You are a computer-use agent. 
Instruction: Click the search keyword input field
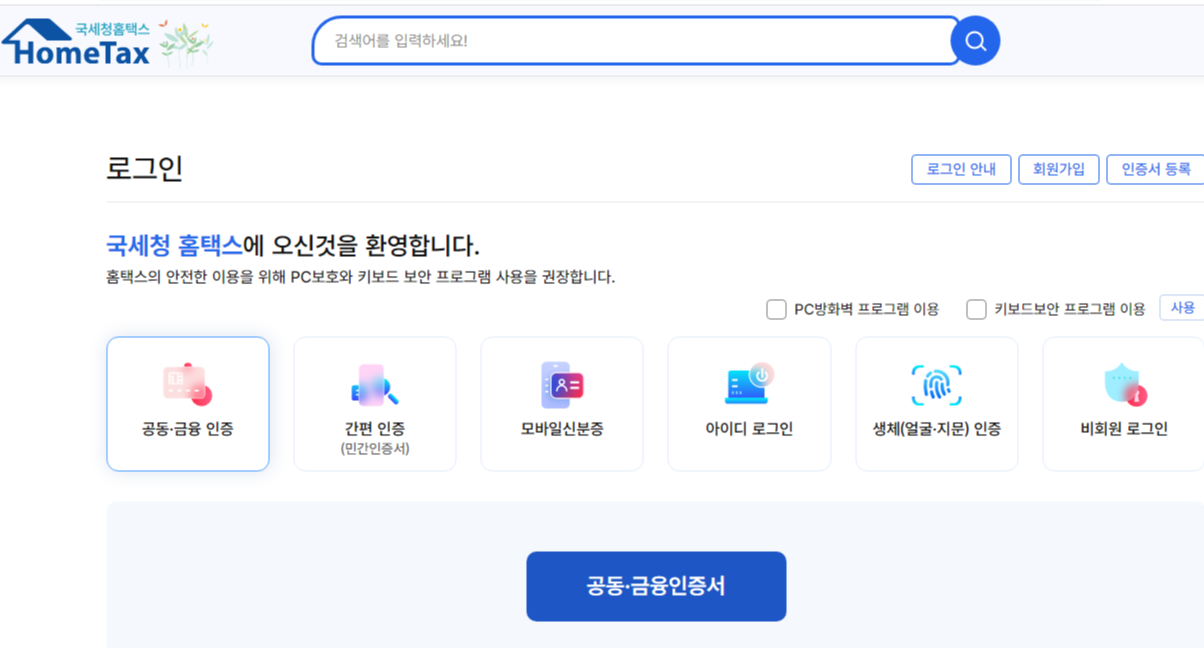[x=636, y=41]
